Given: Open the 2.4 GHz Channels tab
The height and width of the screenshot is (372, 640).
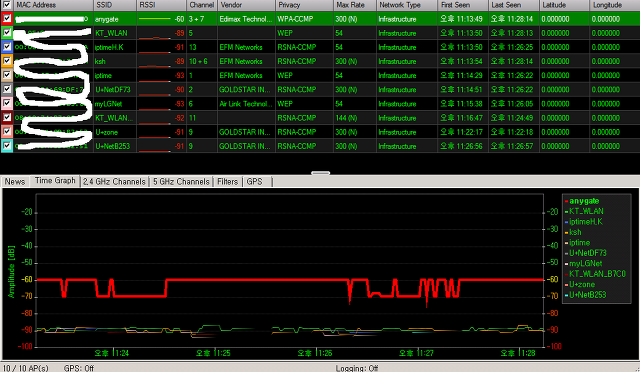Looking at the screenshot, I should coord(114,181).
